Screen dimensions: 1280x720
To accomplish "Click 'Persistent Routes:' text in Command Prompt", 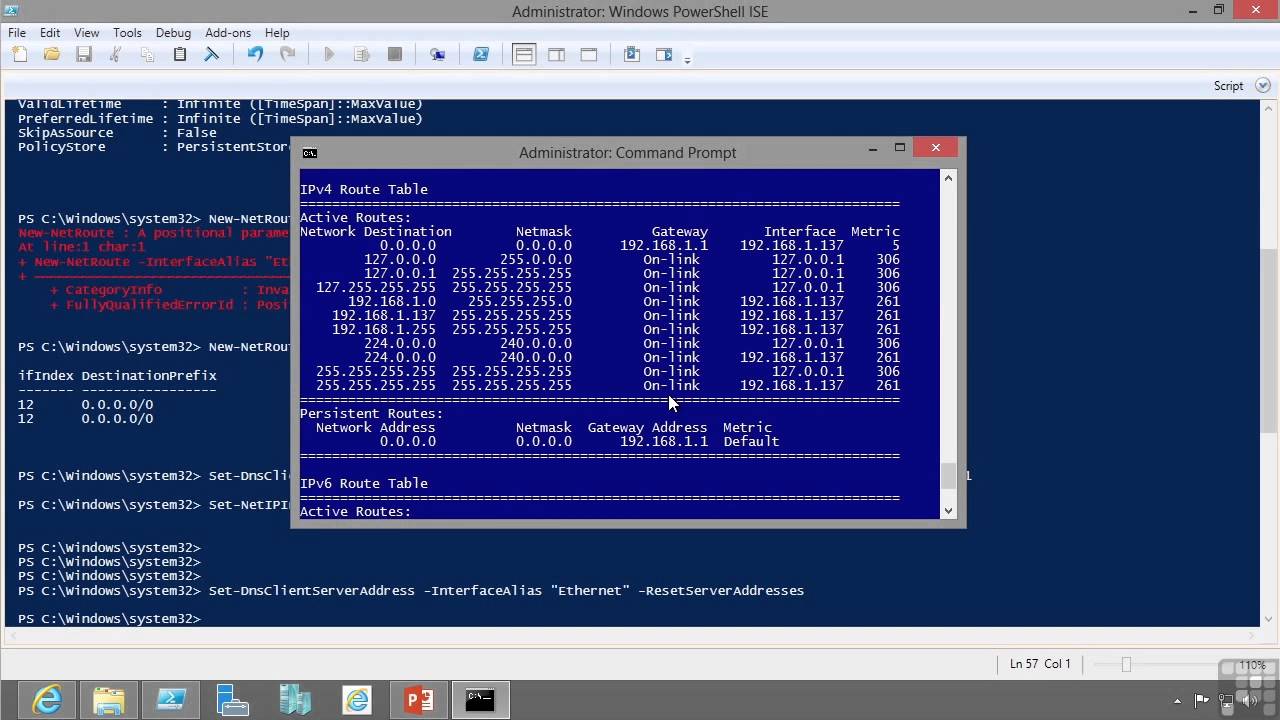I will click(371, 413).
